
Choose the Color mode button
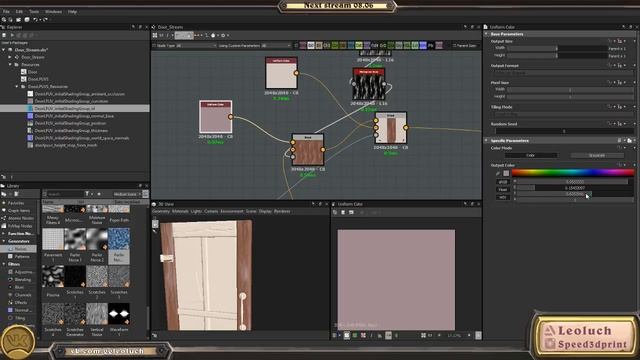[x=531, y=155]
